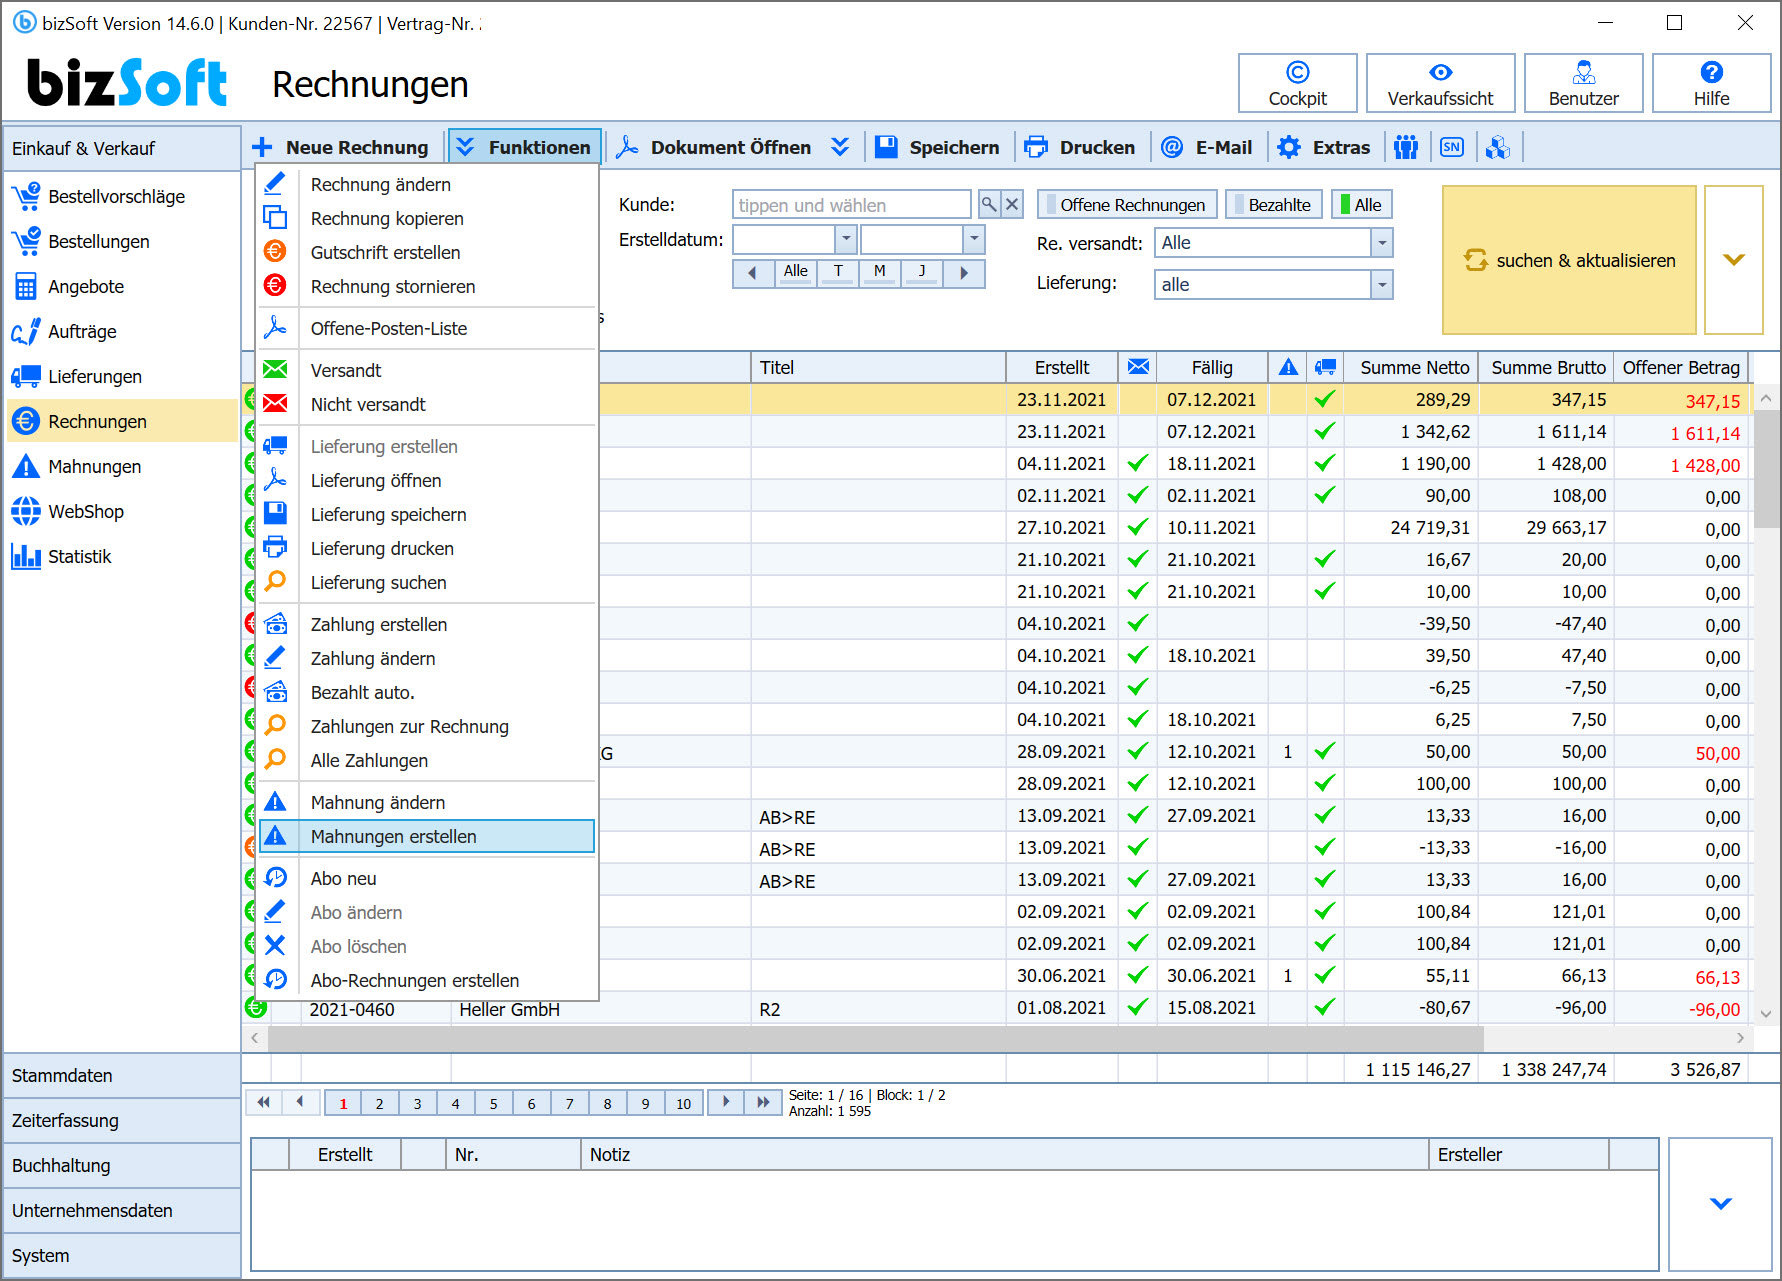The height and width of the screenshot is (1281, 1782).
Task: Click the Kunde search input field
Action: click(x=852, y=204)
